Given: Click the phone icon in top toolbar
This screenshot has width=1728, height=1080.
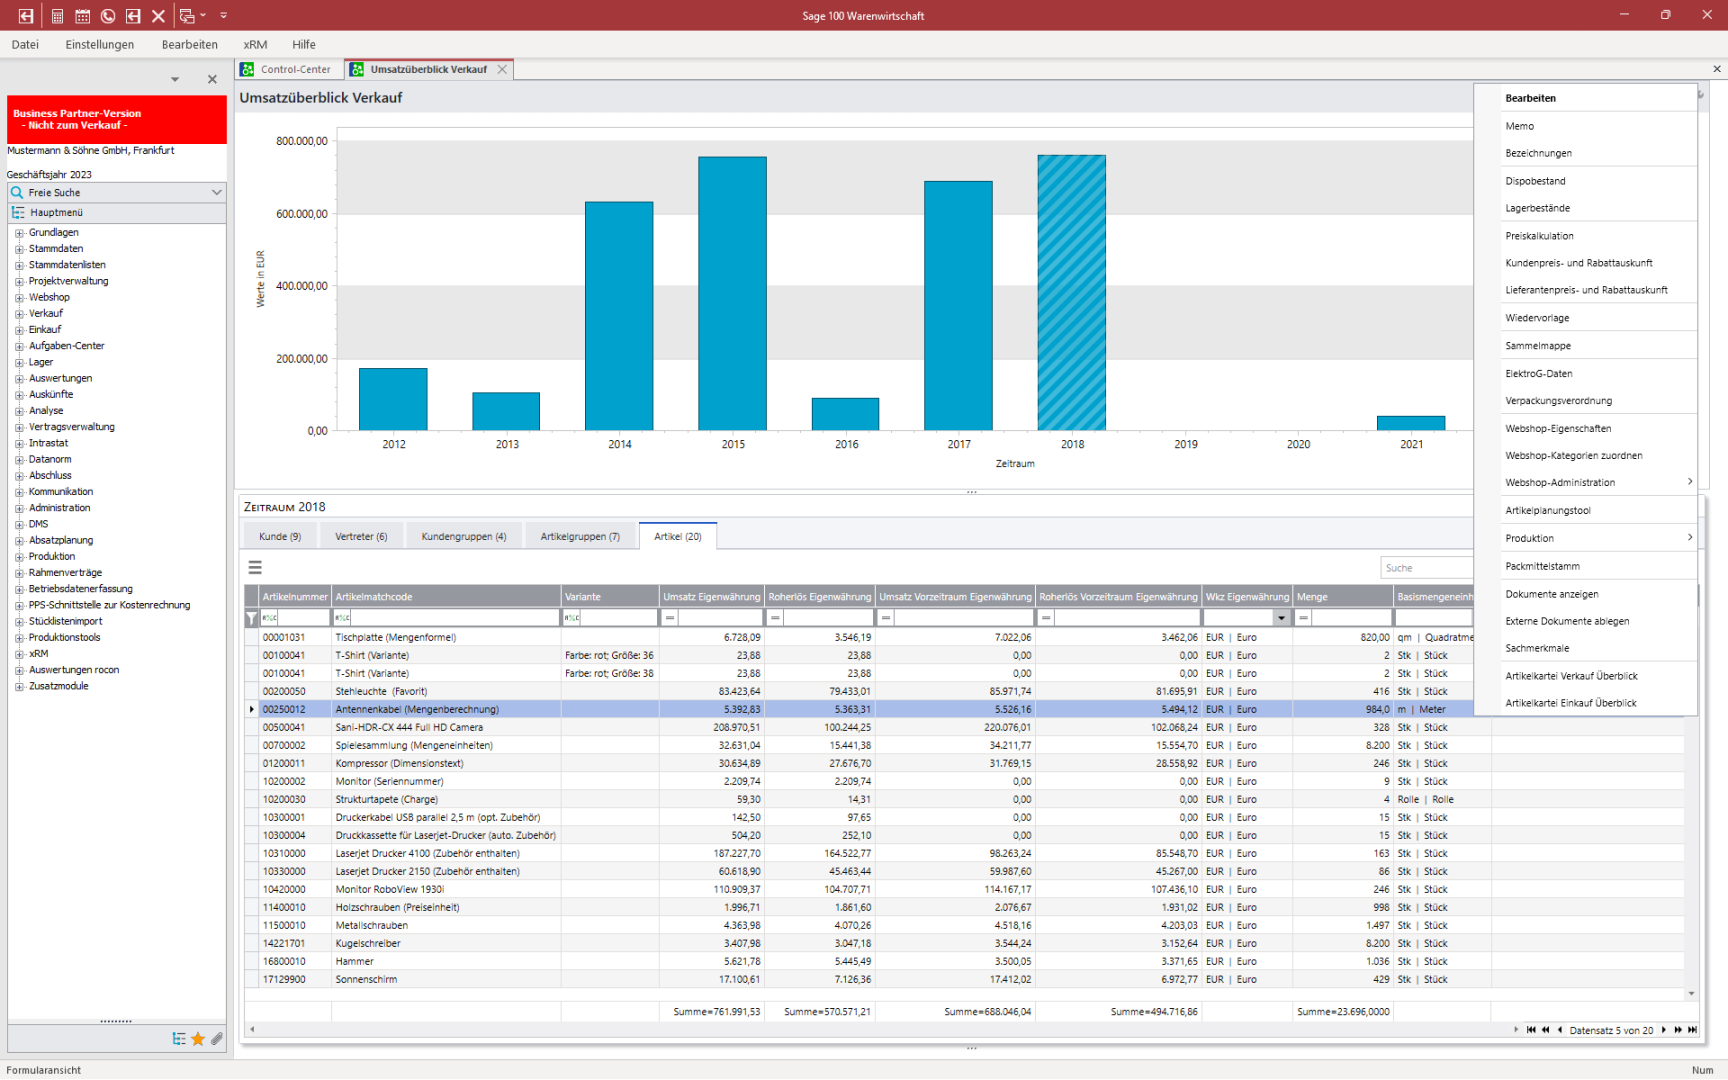Looking at the screenshot, I should point(108,16).
